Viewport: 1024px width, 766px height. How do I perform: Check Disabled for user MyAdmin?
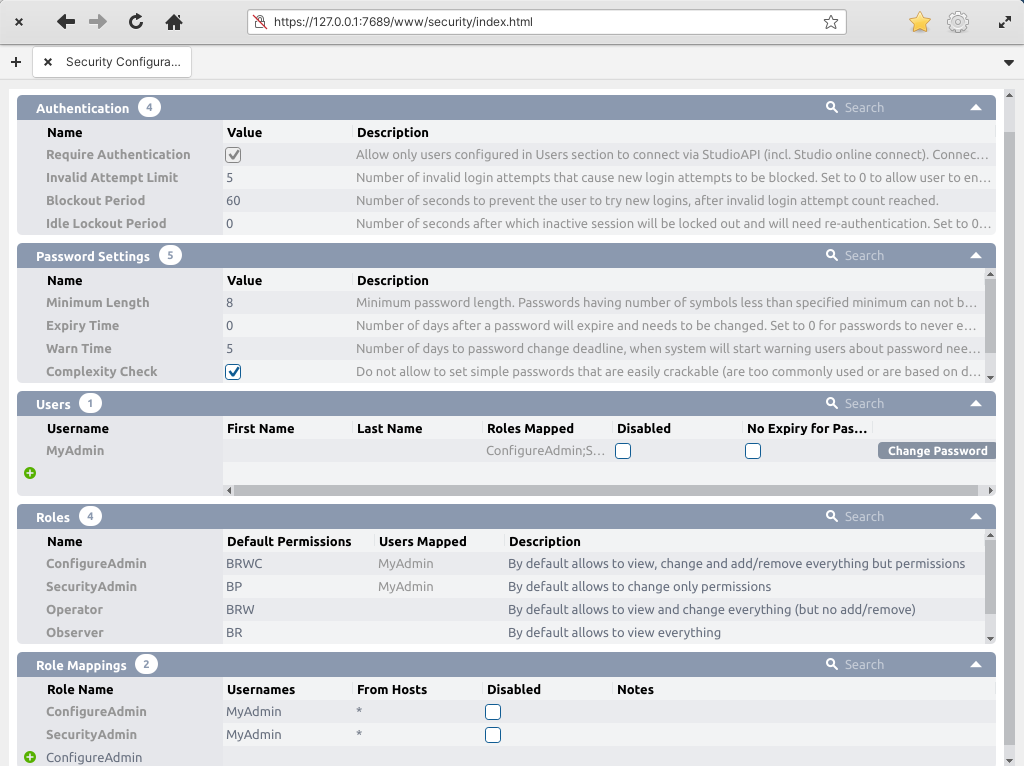(623, 451)
